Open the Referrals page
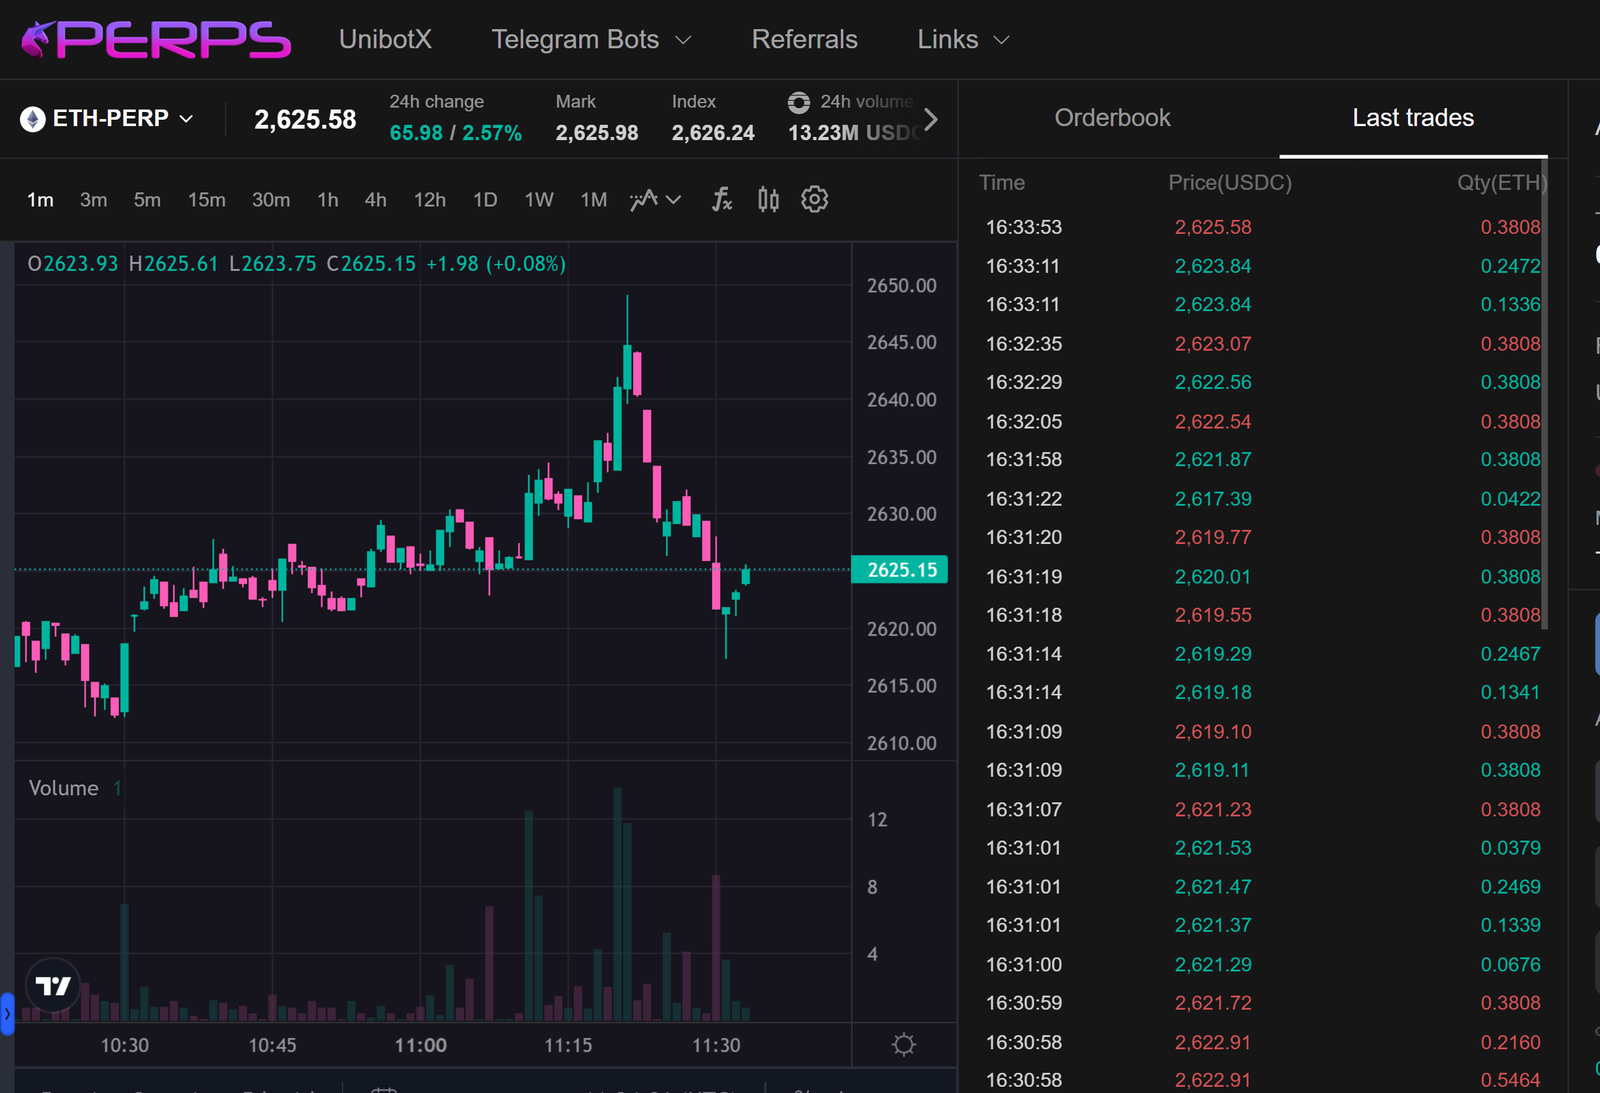Screen dimensions: 1600x1093 click(804, 39)
